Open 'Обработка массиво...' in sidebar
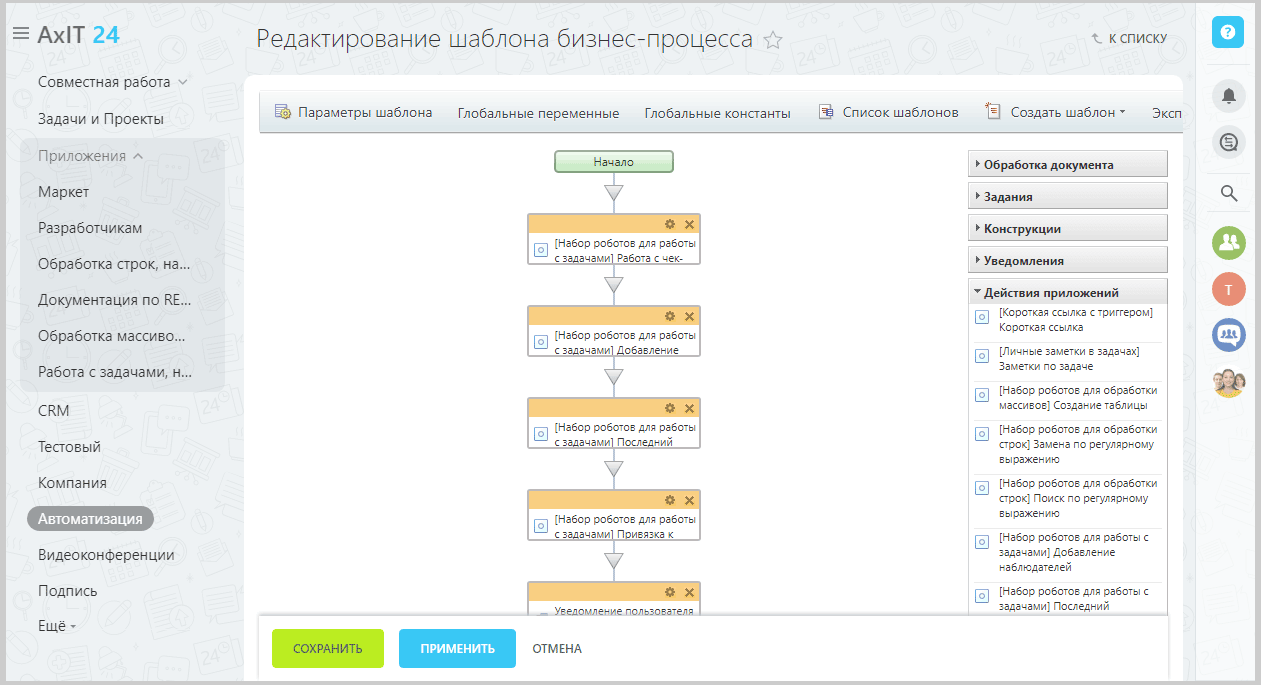Screen dimensions: 1261x685 [x=112, y=335]
